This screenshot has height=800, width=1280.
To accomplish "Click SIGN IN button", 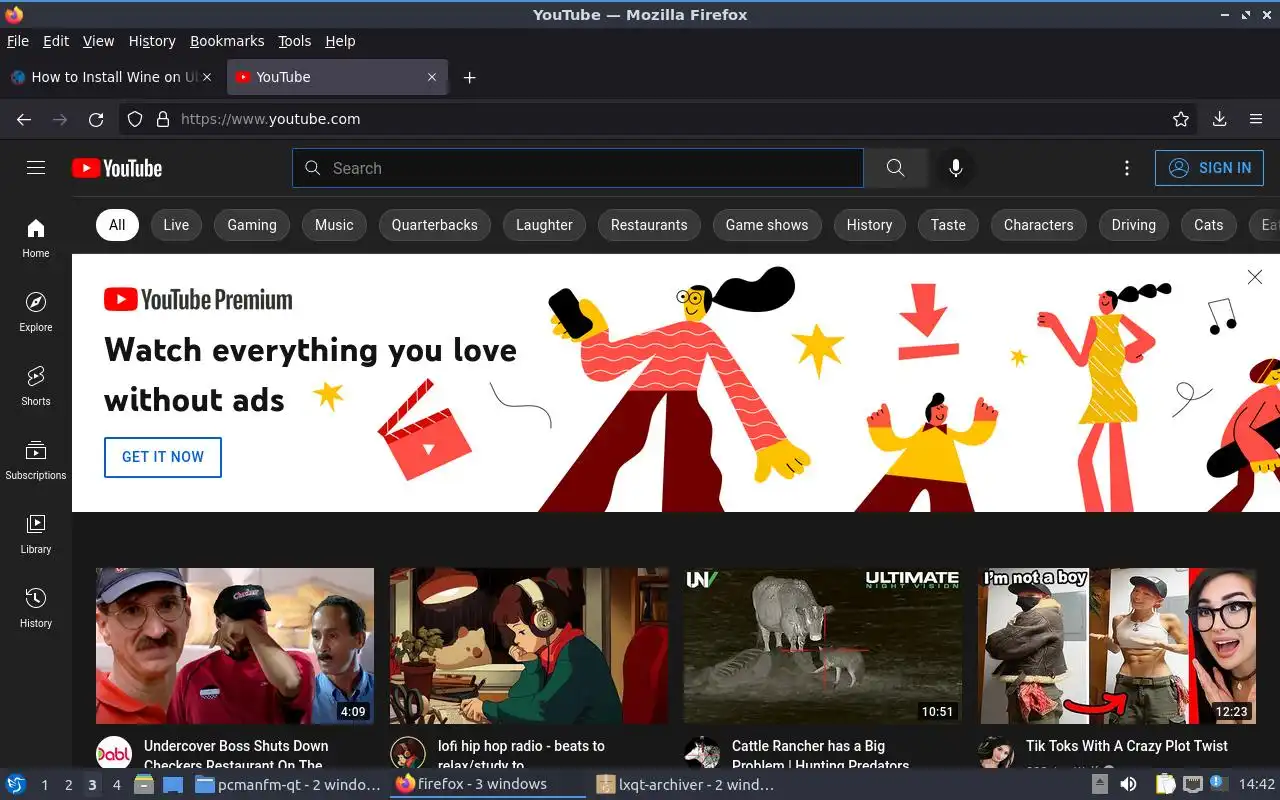I will 1209,168.
